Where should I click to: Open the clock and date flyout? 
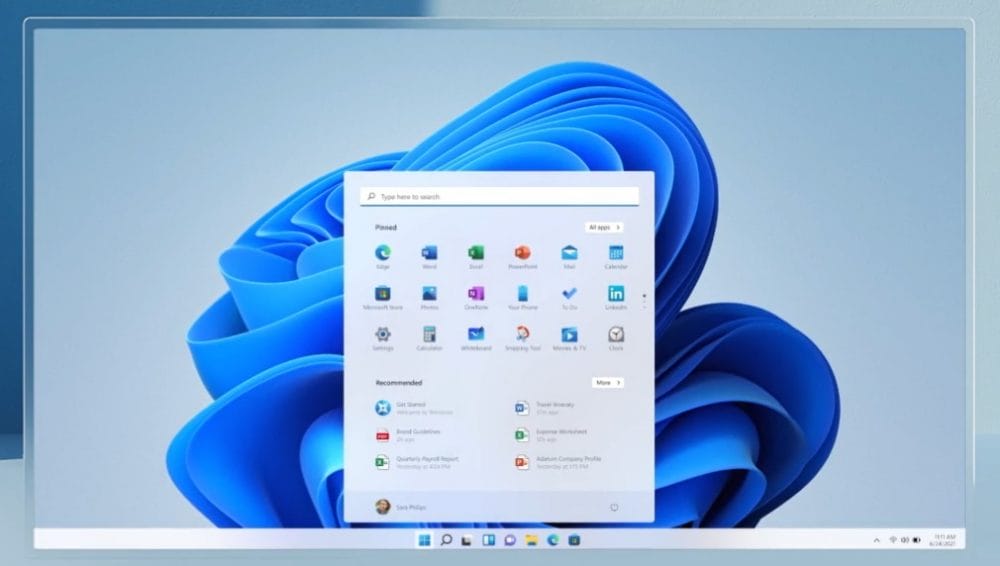[x=943, y=540]
